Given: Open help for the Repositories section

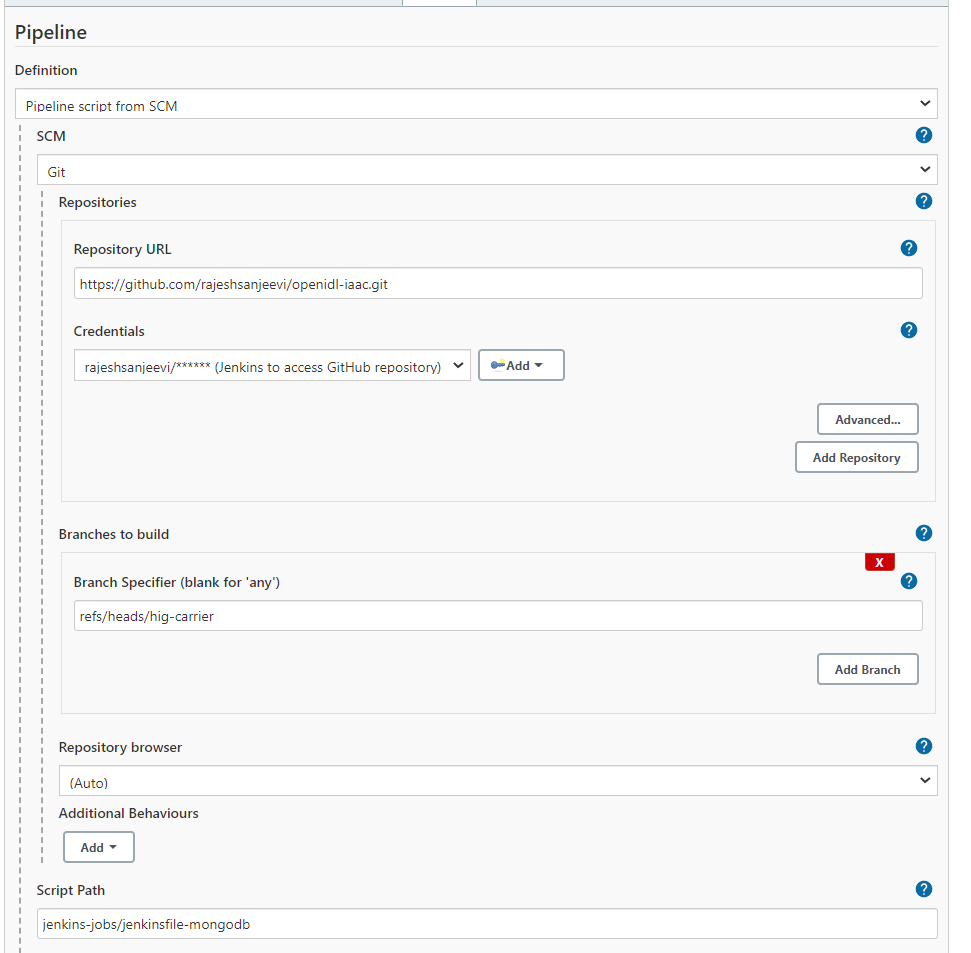Looking at the screenshot, I should coord(923,201).
